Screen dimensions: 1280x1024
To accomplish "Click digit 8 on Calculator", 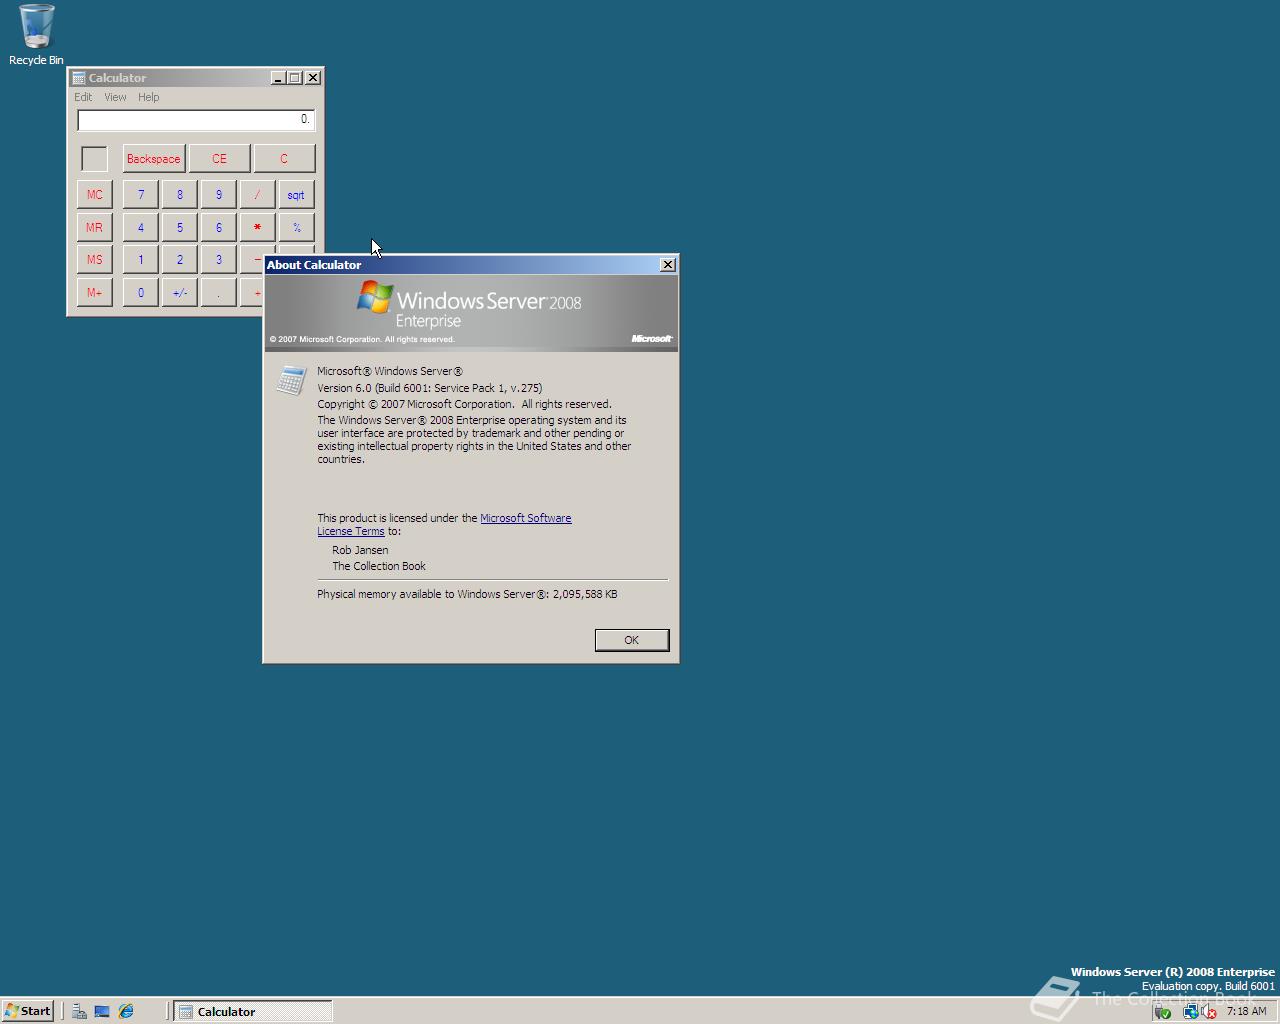I will tap(180, 194).
